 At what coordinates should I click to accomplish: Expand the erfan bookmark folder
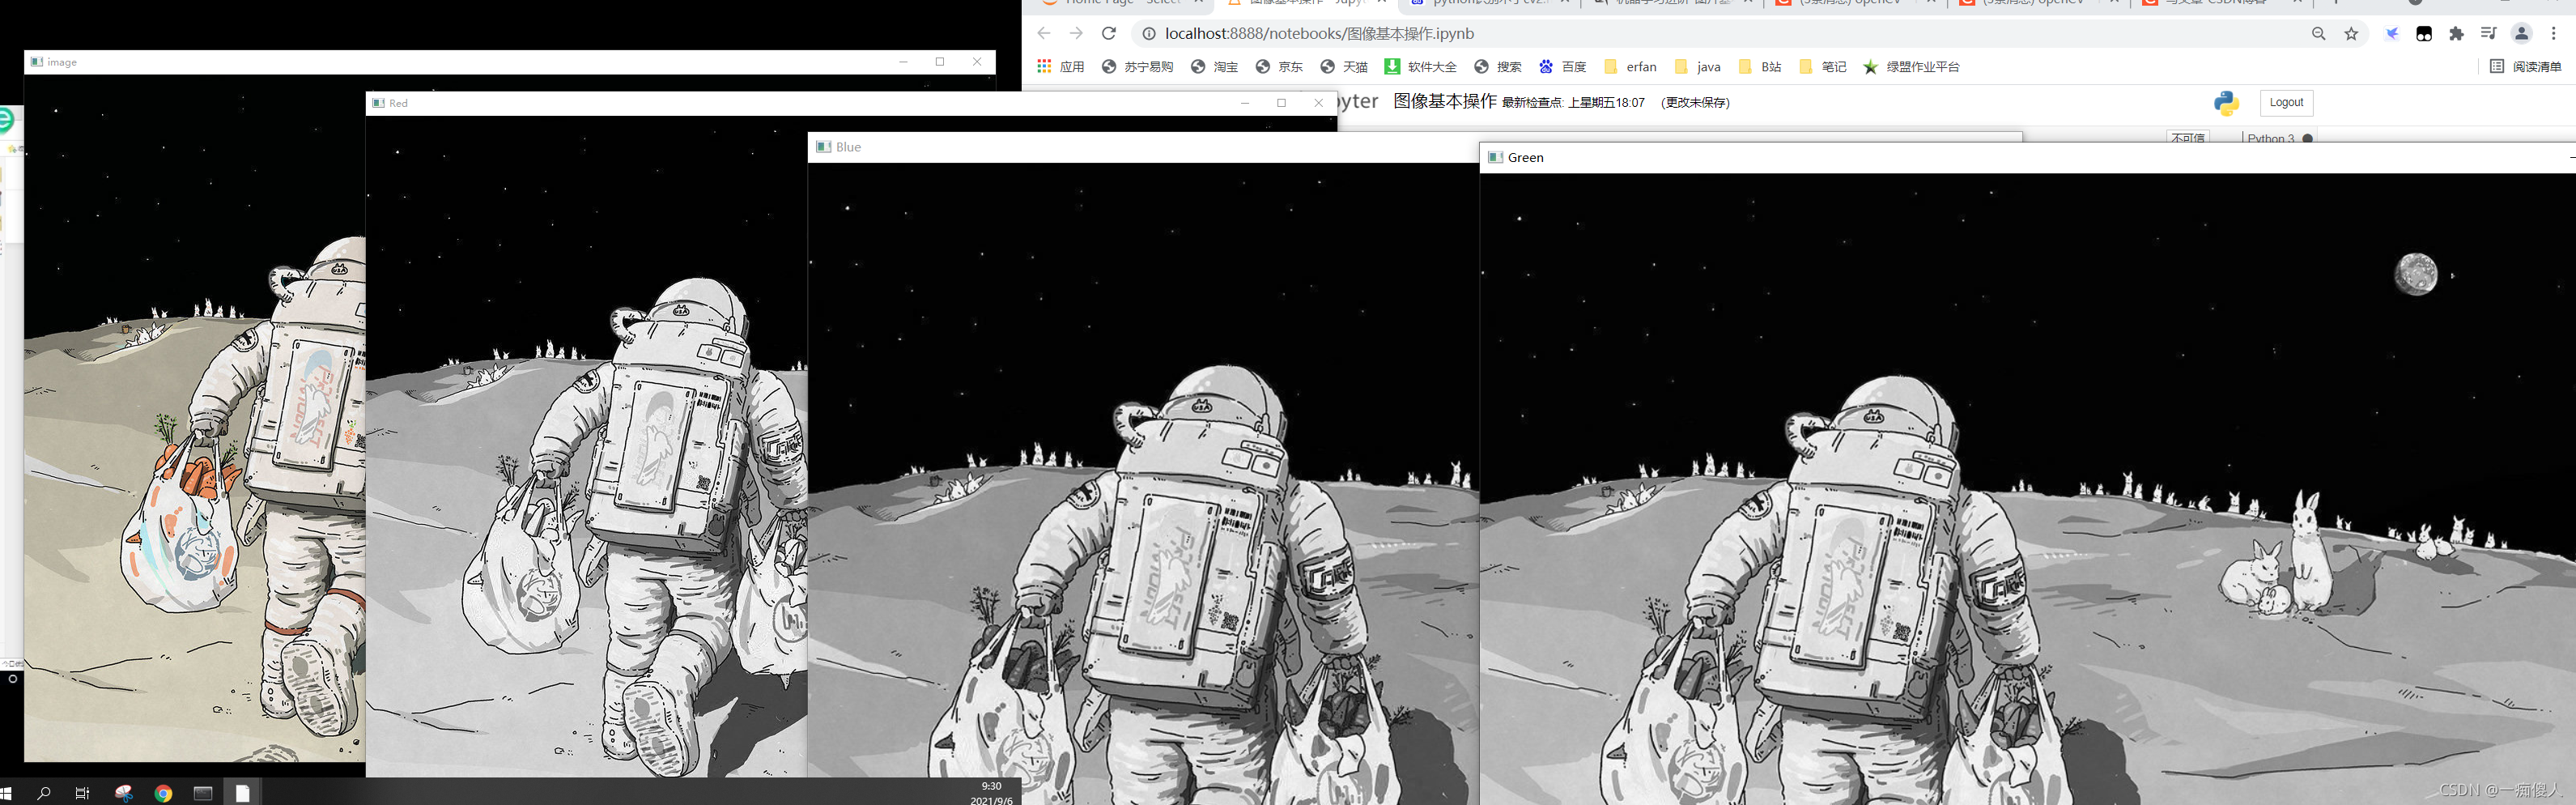[1630, 67]
